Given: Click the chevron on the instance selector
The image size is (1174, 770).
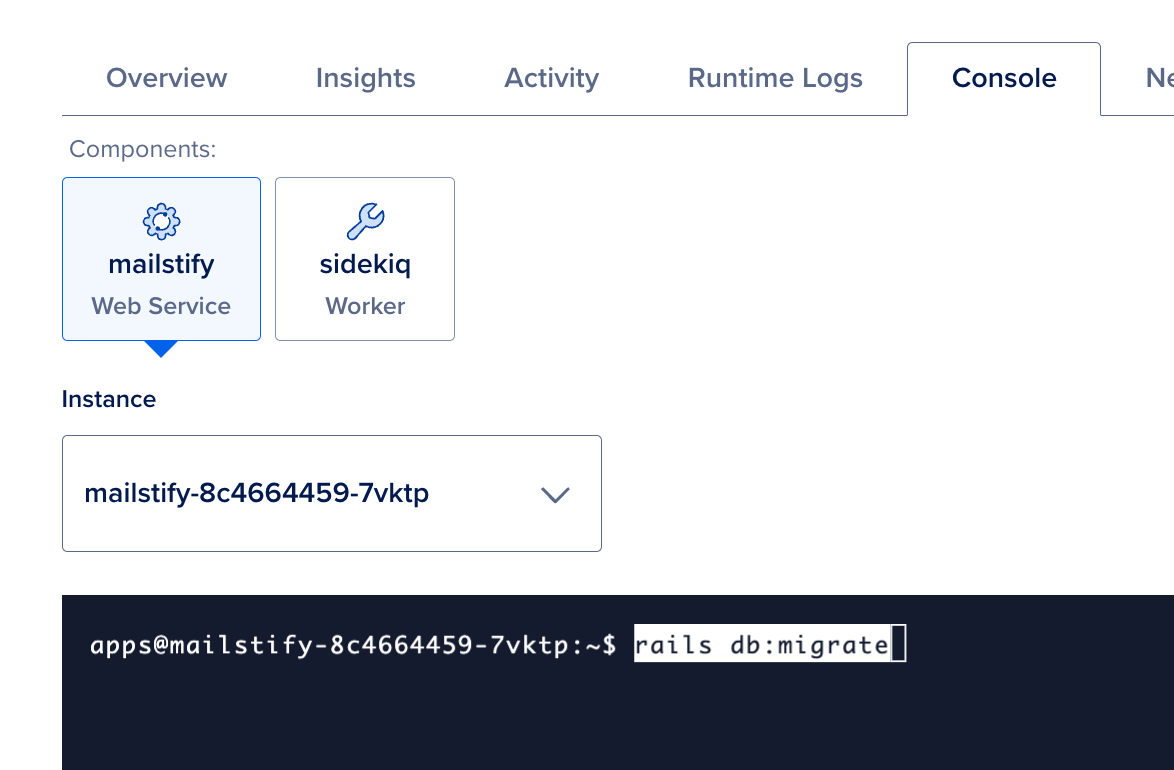Looking at the screenshot, I should coord(555,493).
